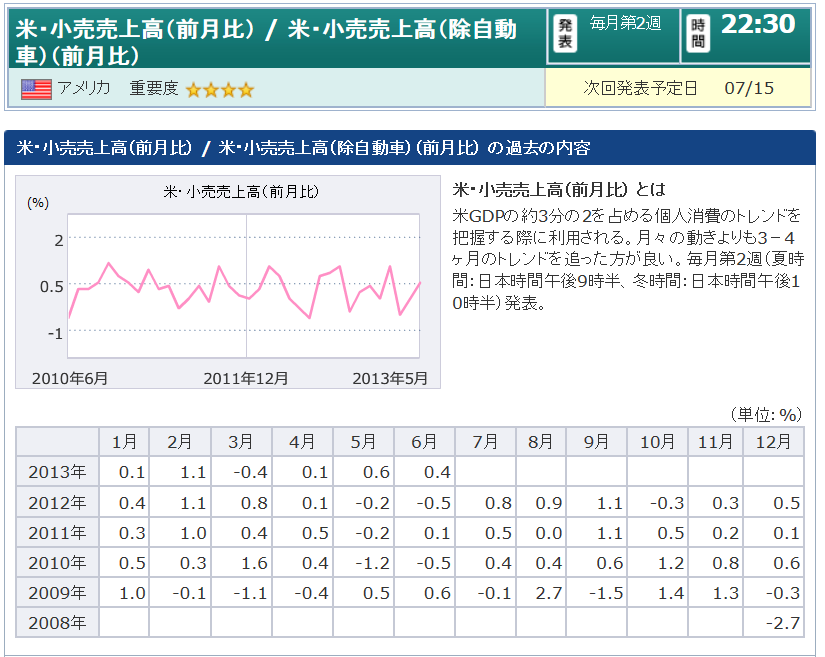Click the アメリカ country label

point(84,87)
